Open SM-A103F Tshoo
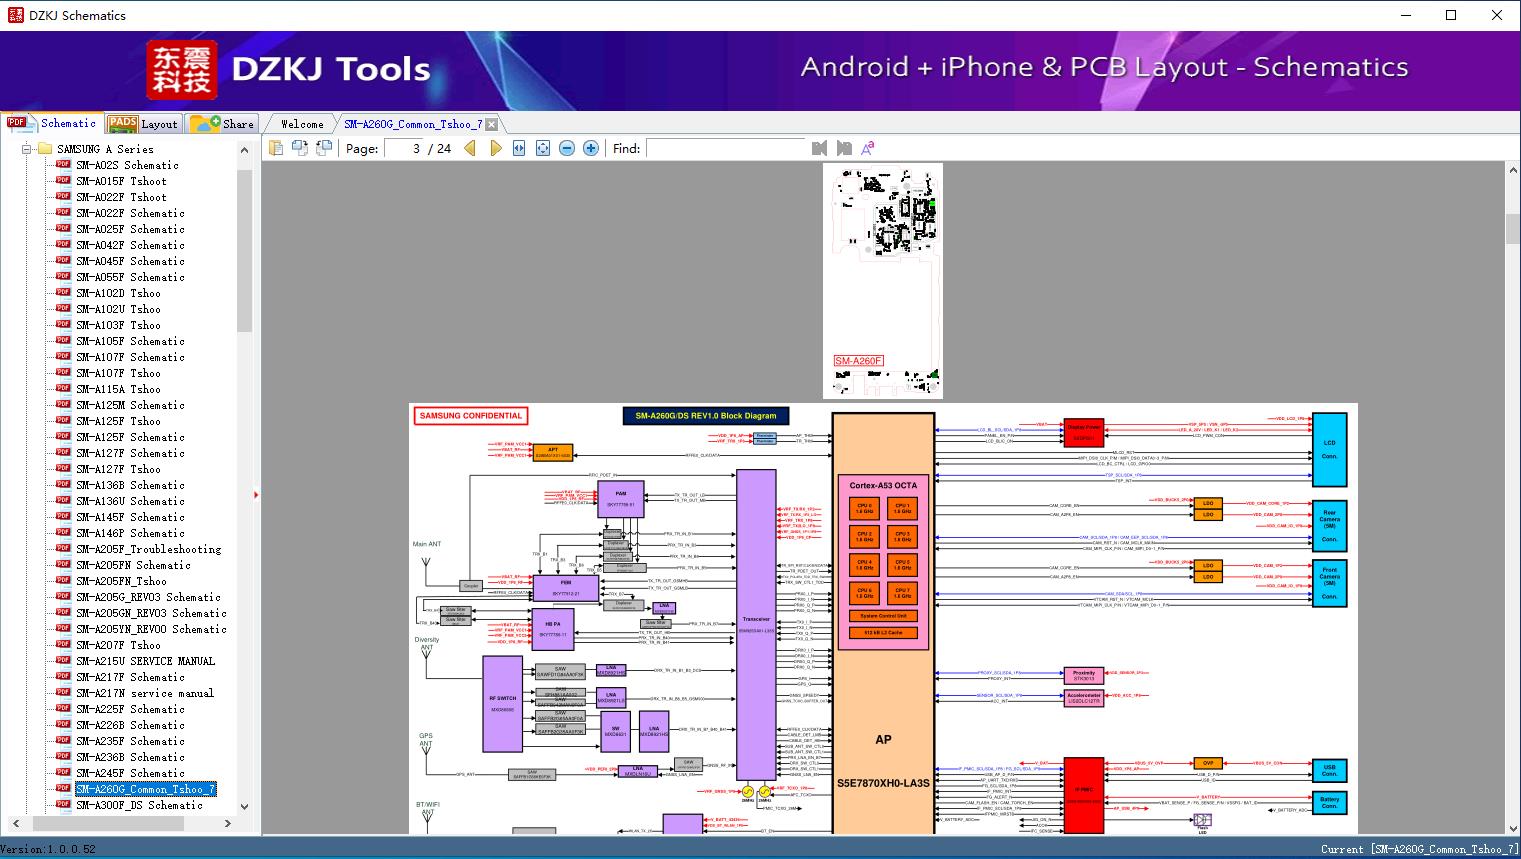 coord(118,325)
